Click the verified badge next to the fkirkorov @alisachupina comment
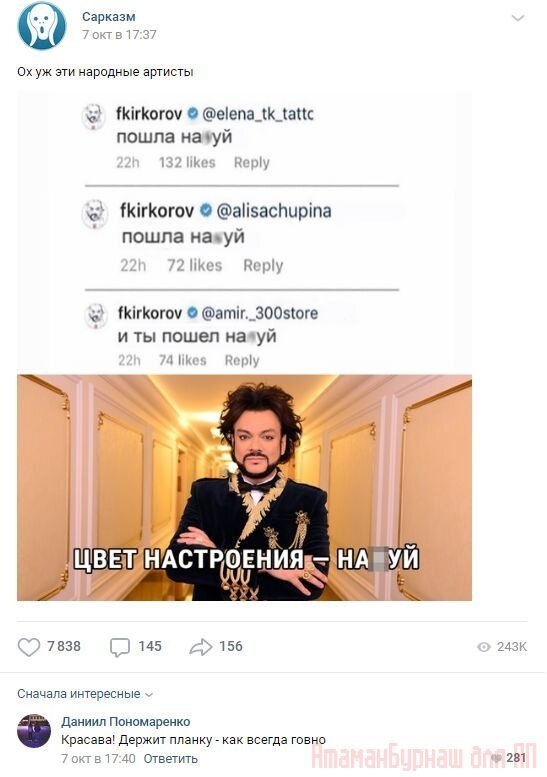Viewport: 547px width, 777px height. pos(205,211)
